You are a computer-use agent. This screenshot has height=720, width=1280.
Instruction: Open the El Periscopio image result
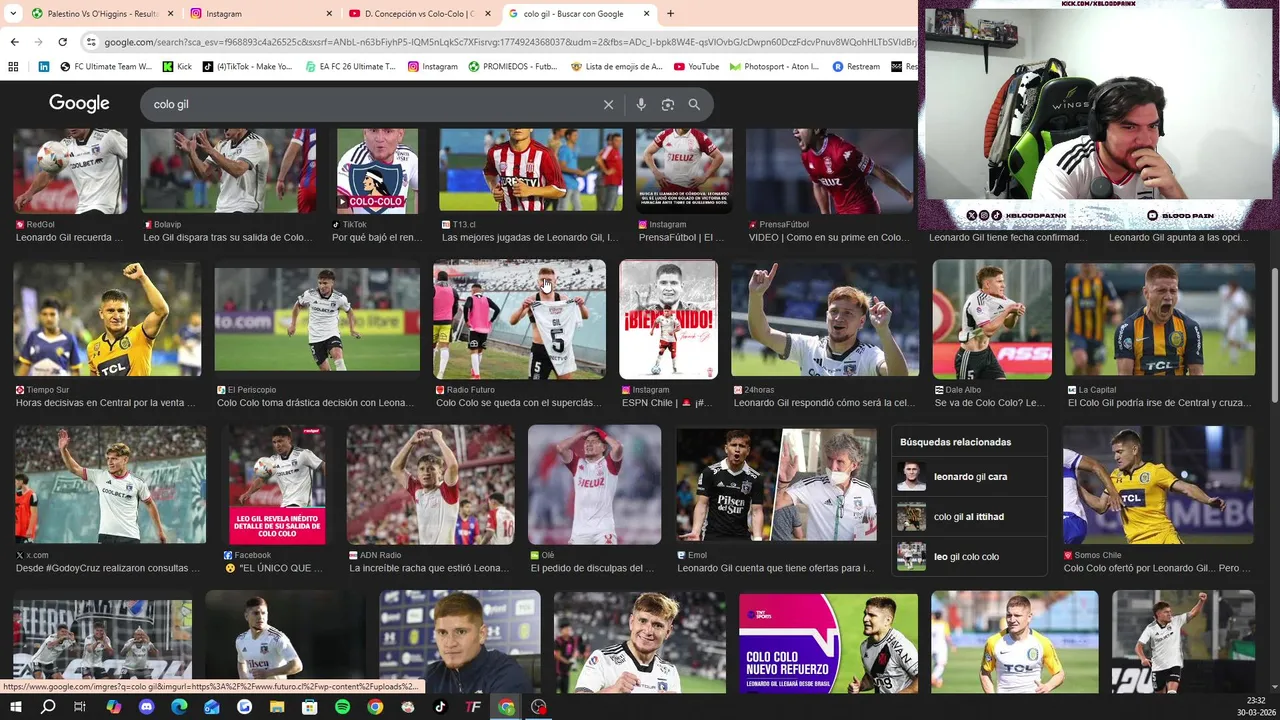point(317,319)
